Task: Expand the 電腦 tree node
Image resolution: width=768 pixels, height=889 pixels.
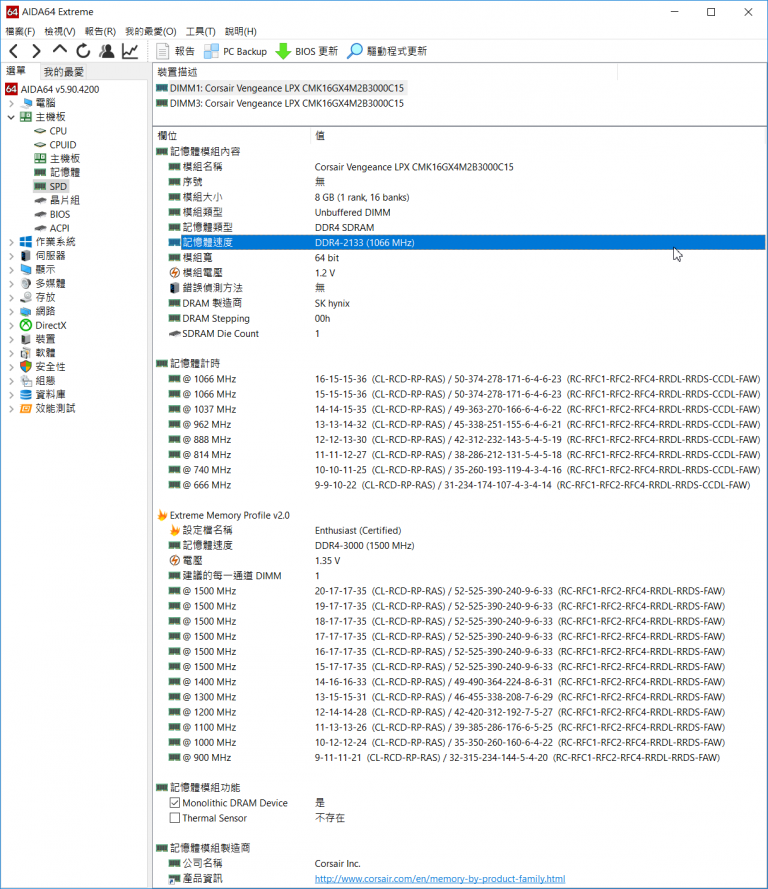Action: (x=11, y=103)
